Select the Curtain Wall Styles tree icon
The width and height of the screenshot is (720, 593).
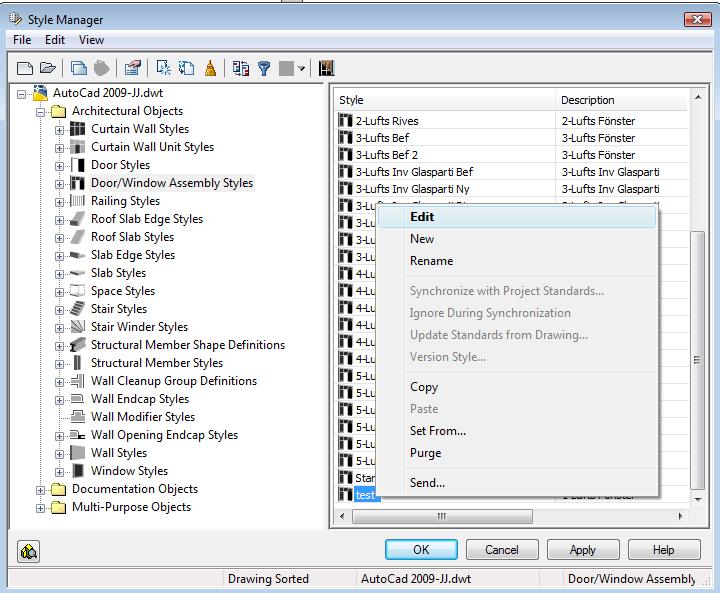click(77, 129)
